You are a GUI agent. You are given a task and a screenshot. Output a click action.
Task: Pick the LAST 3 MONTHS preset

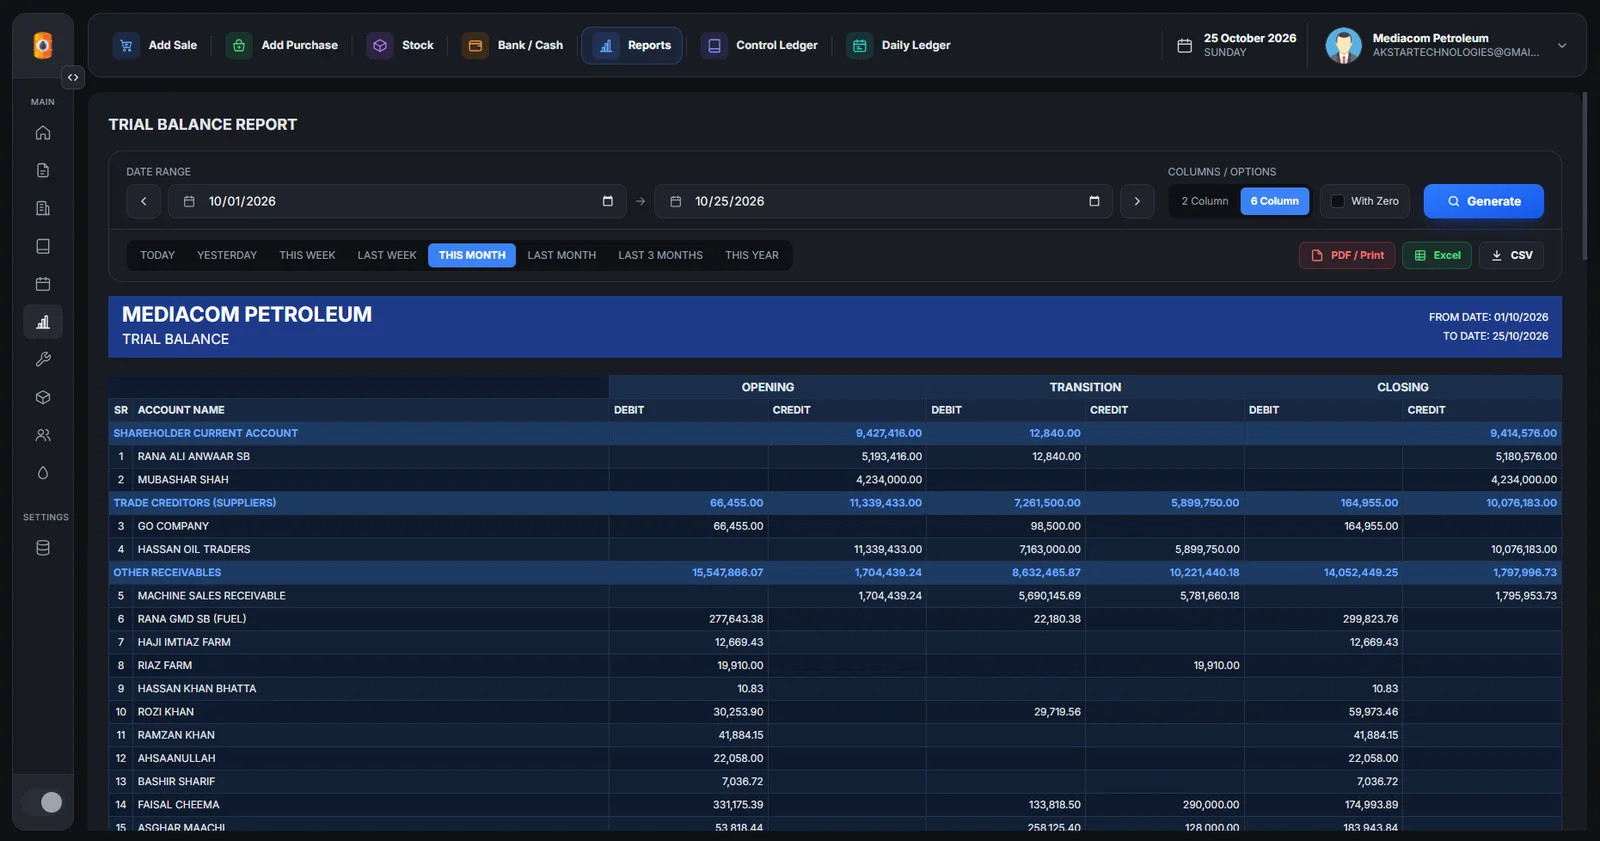(x=660, y=255)
